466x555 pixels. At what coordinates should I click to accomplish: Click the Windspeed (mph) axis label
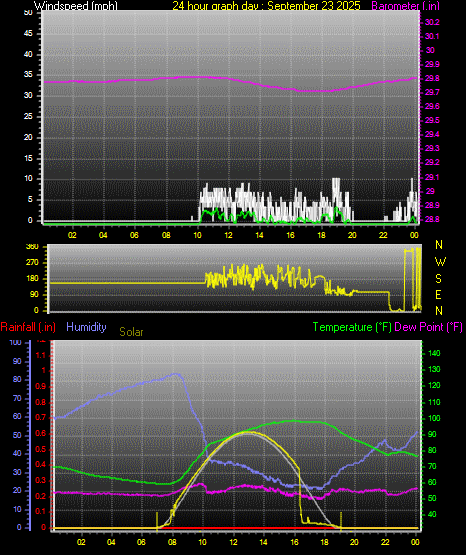[76, 6]
